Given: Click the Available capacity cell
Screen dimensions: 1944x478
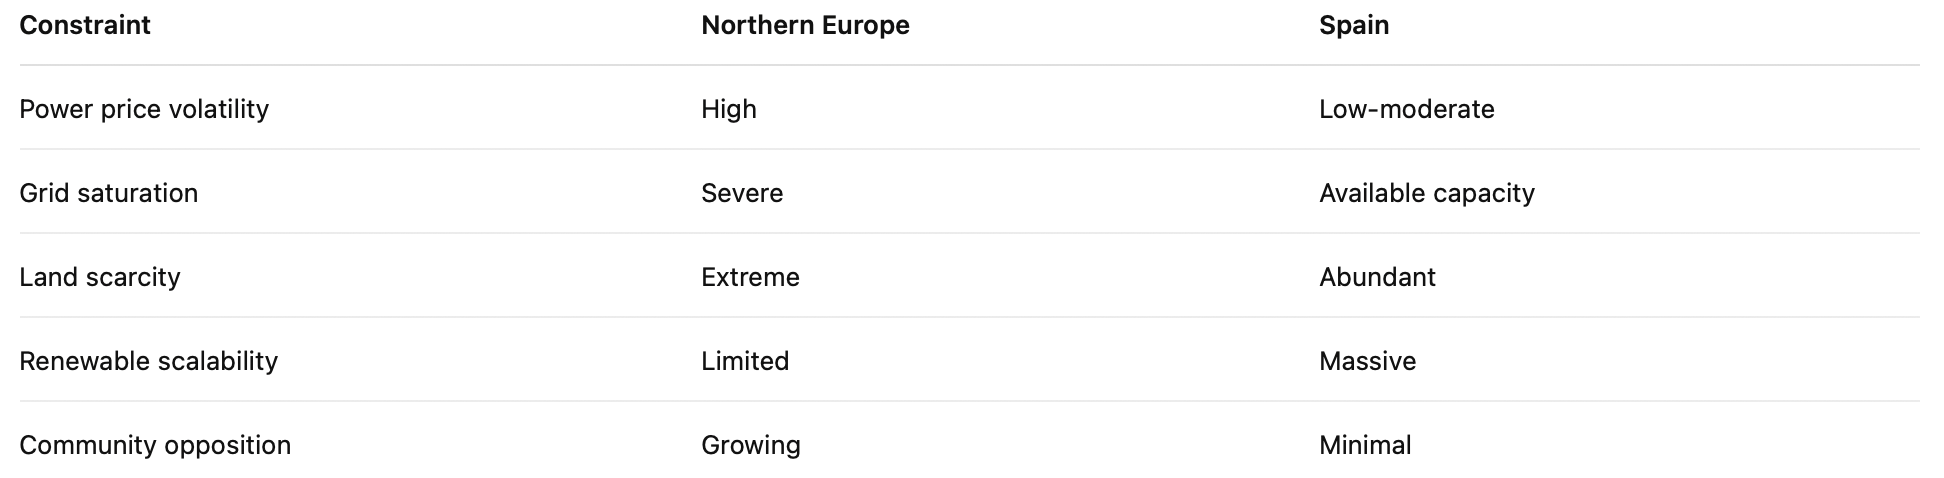Looking at the screenshot, I should [1427, 193].
